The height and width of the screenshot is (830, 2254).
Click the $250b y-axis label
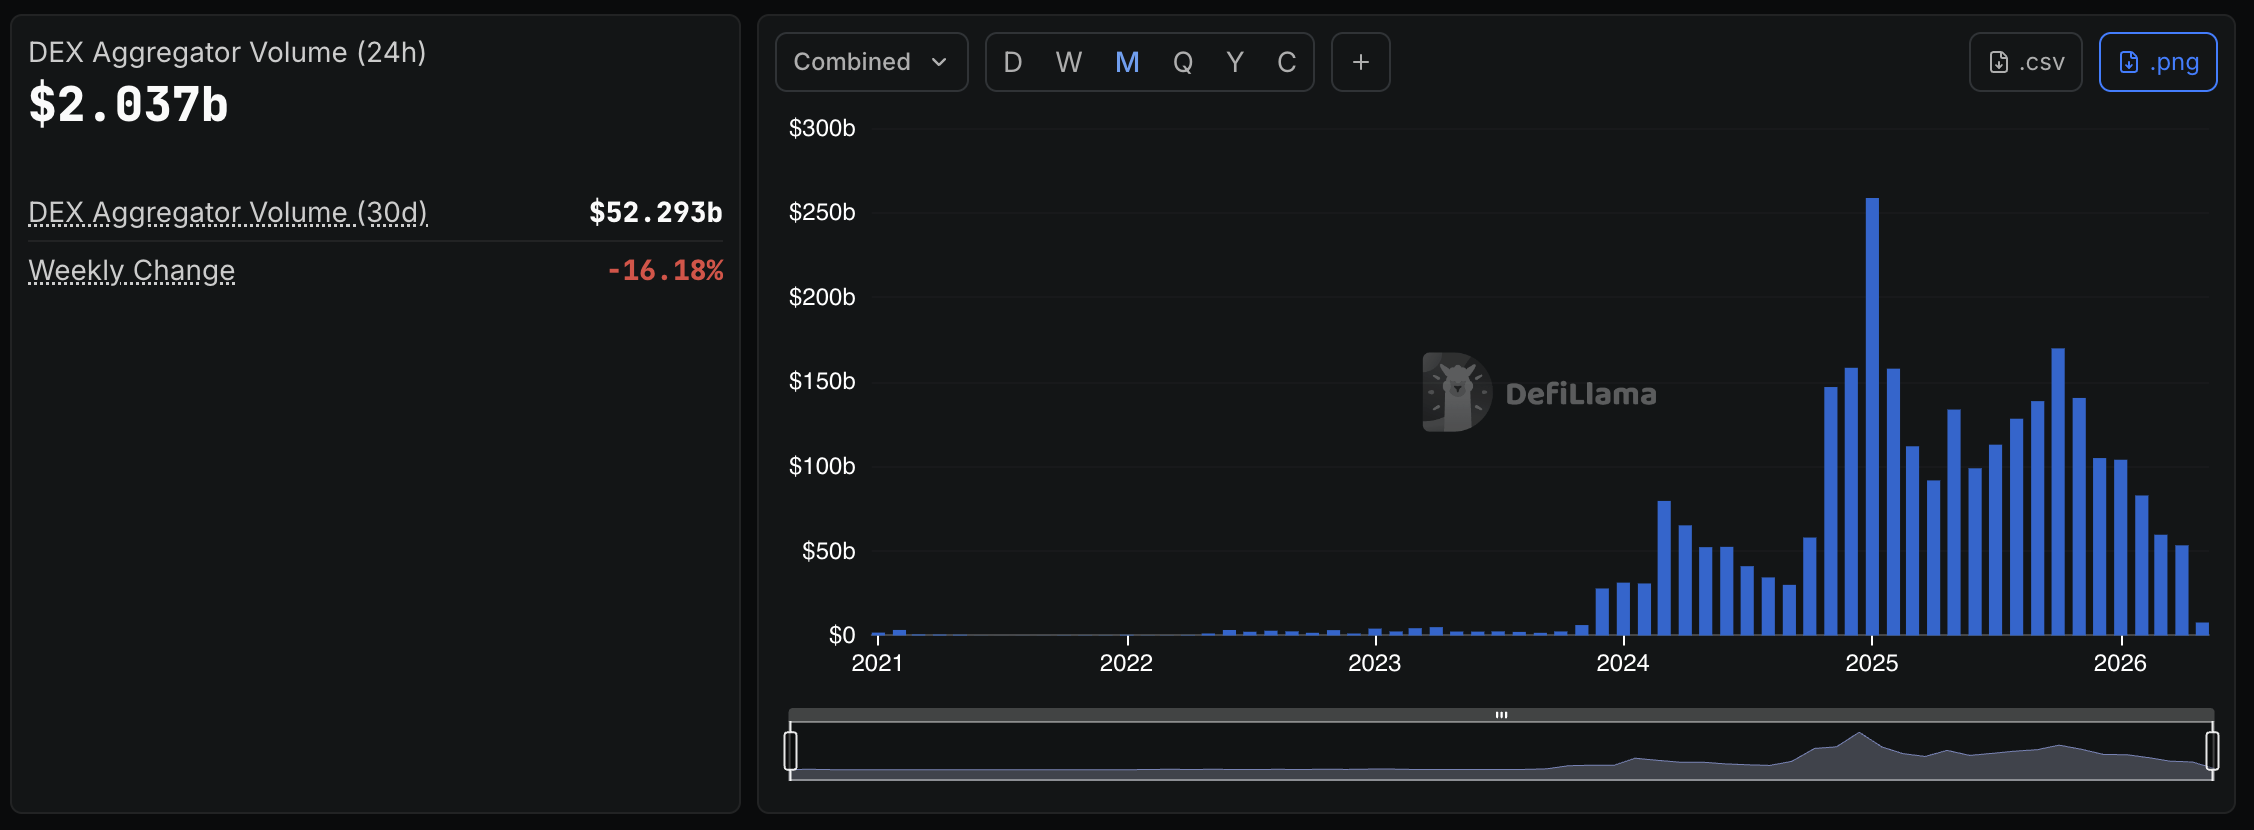tap(822, 212)
